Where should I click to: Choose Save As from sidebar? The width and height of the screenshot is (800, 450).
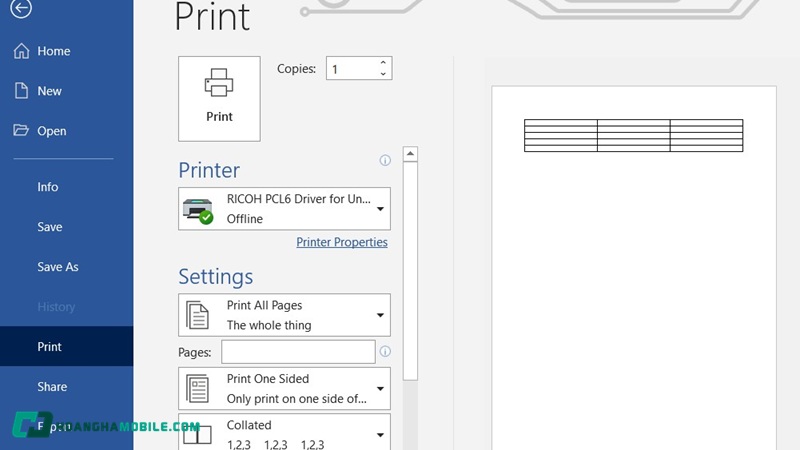(x=57, y=267)
